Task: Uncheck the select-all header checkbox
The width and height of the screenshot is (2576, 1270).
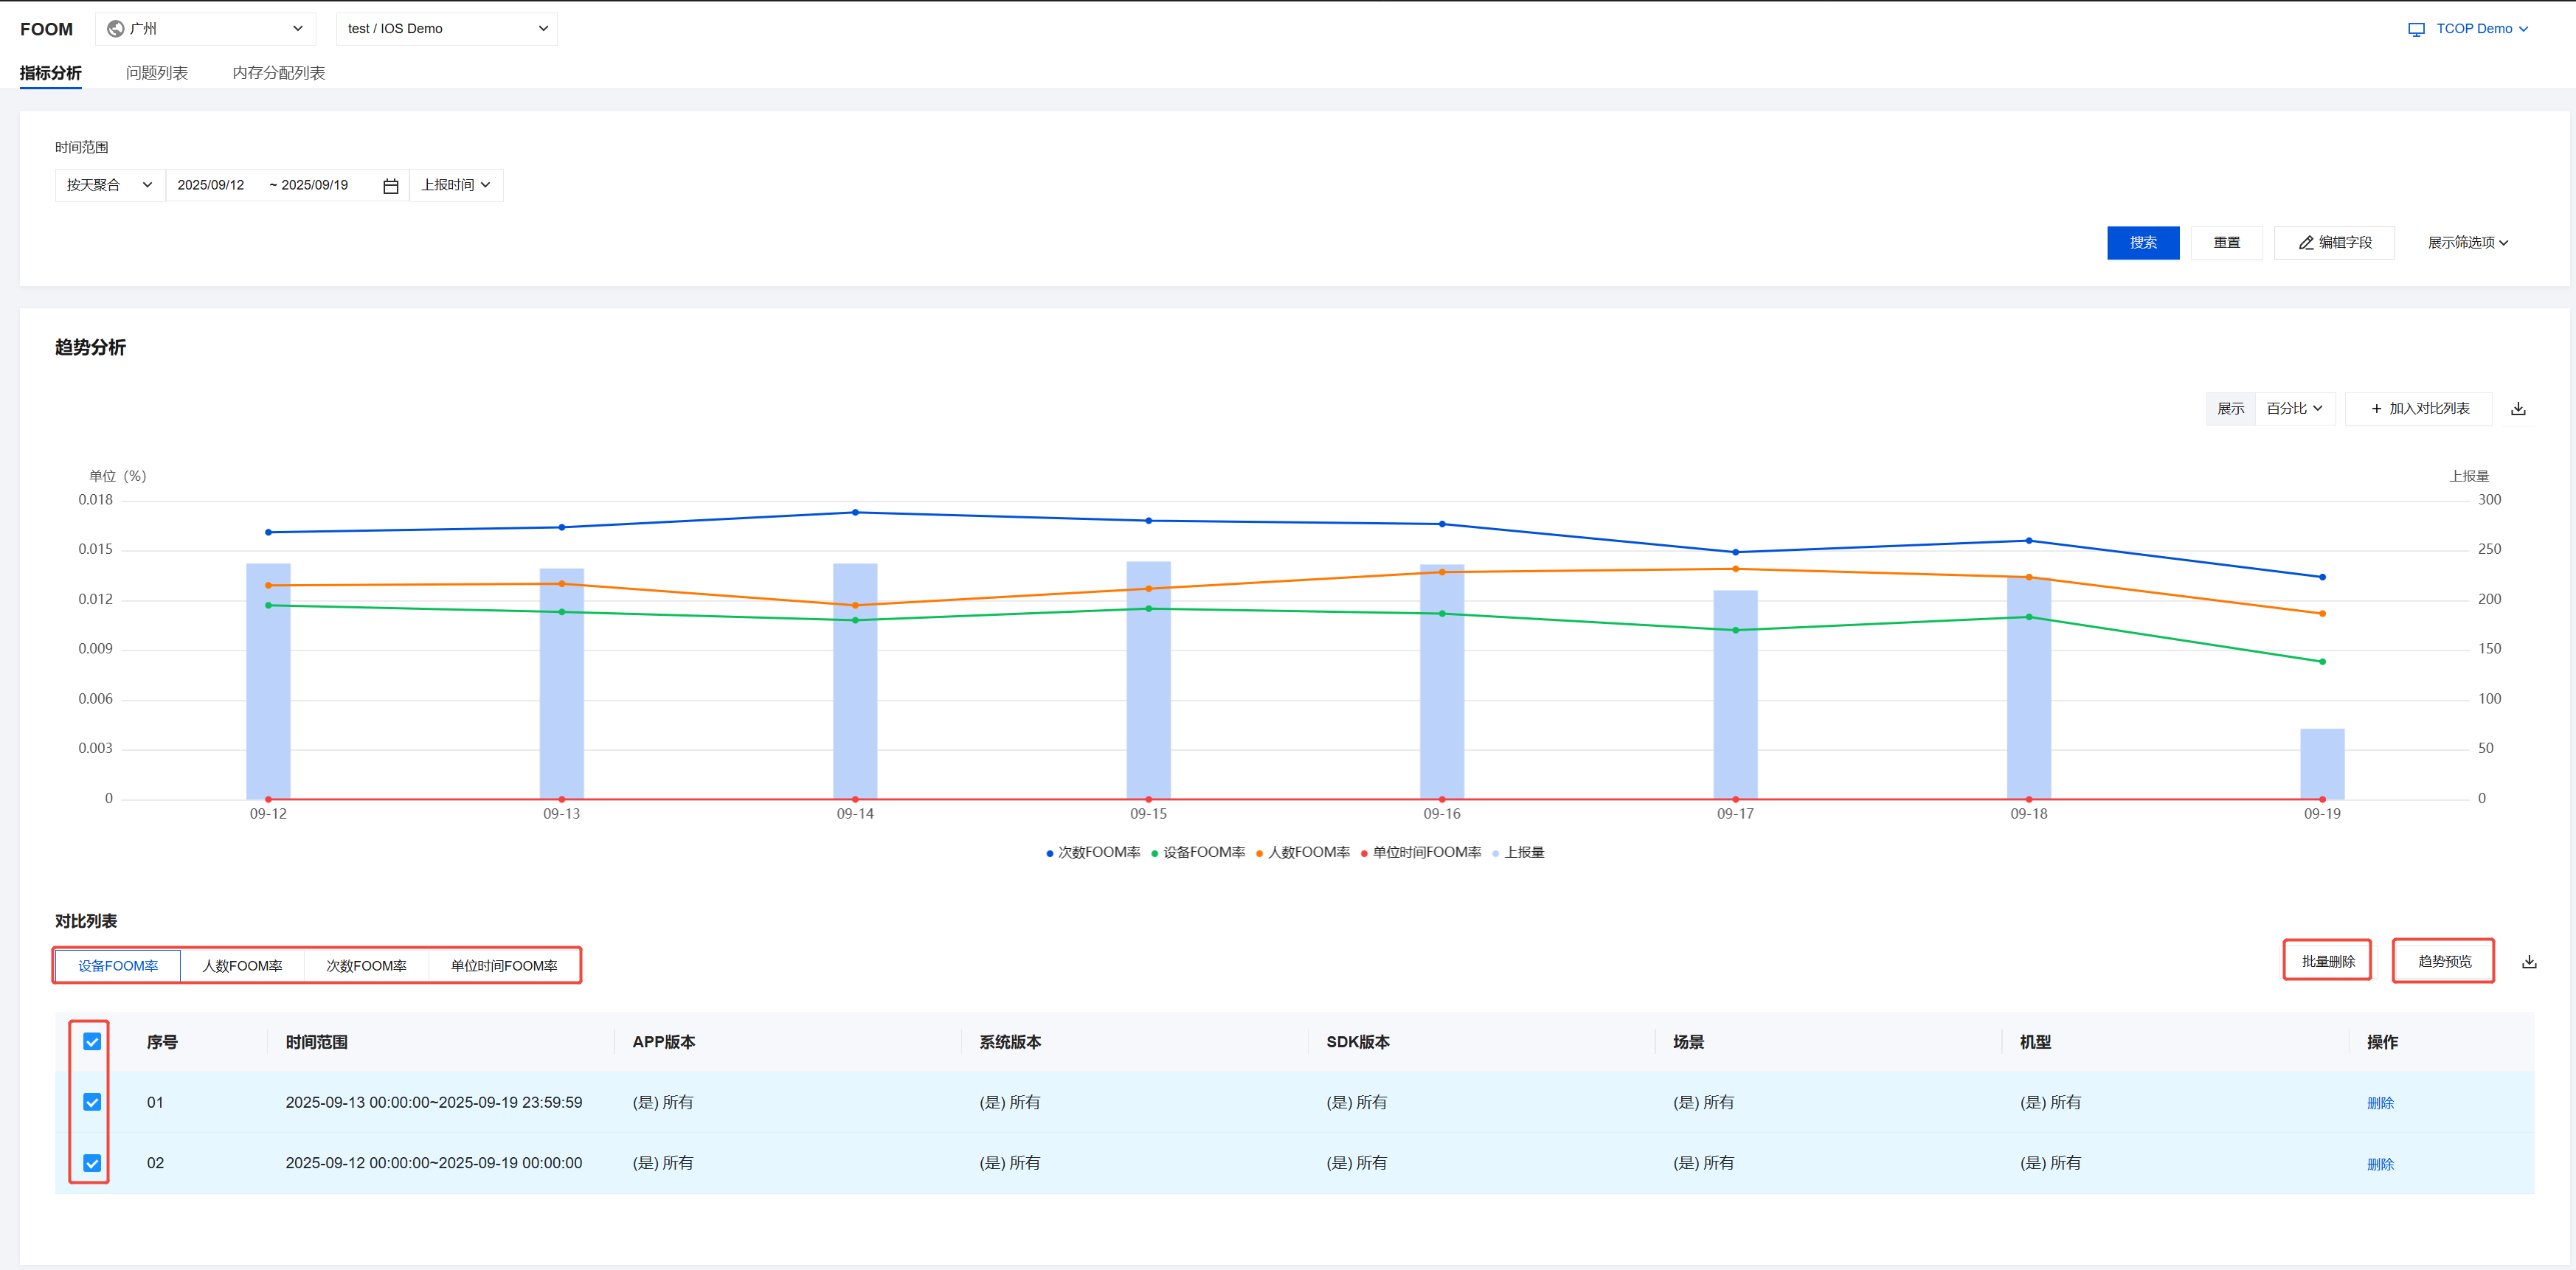Action: [x=92, y=1042]
